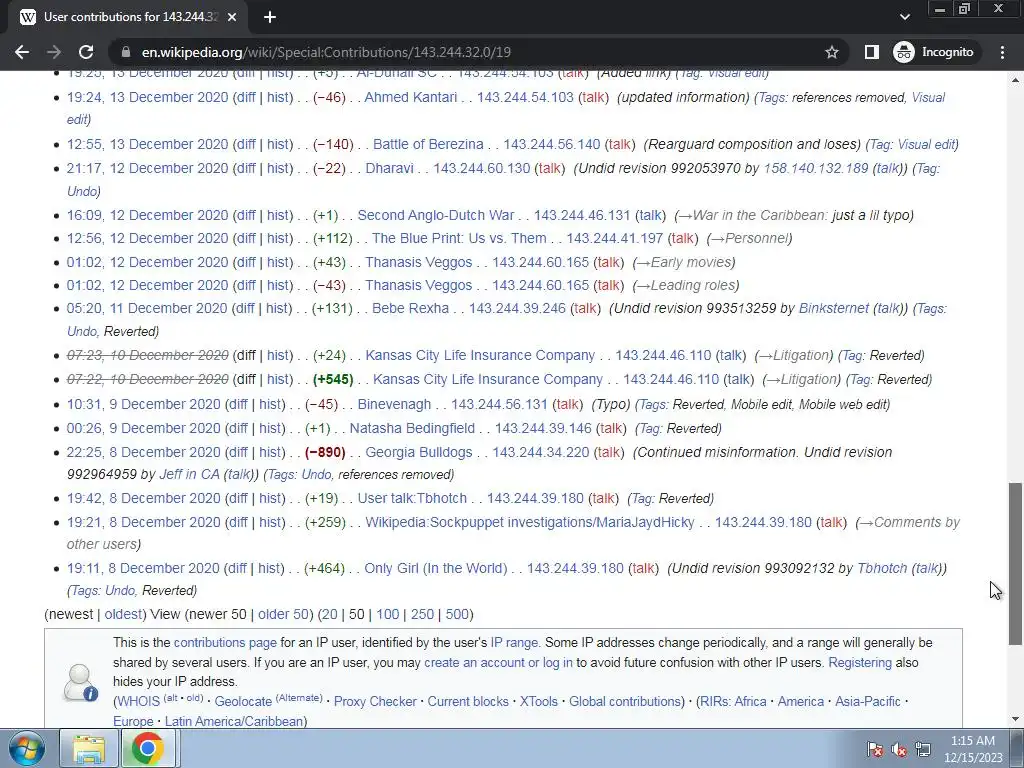Viewport: 1024px width, 768px height.
Task: Open The Blue Print: Us vs. Them link
Action: click(x=459, y=238)
